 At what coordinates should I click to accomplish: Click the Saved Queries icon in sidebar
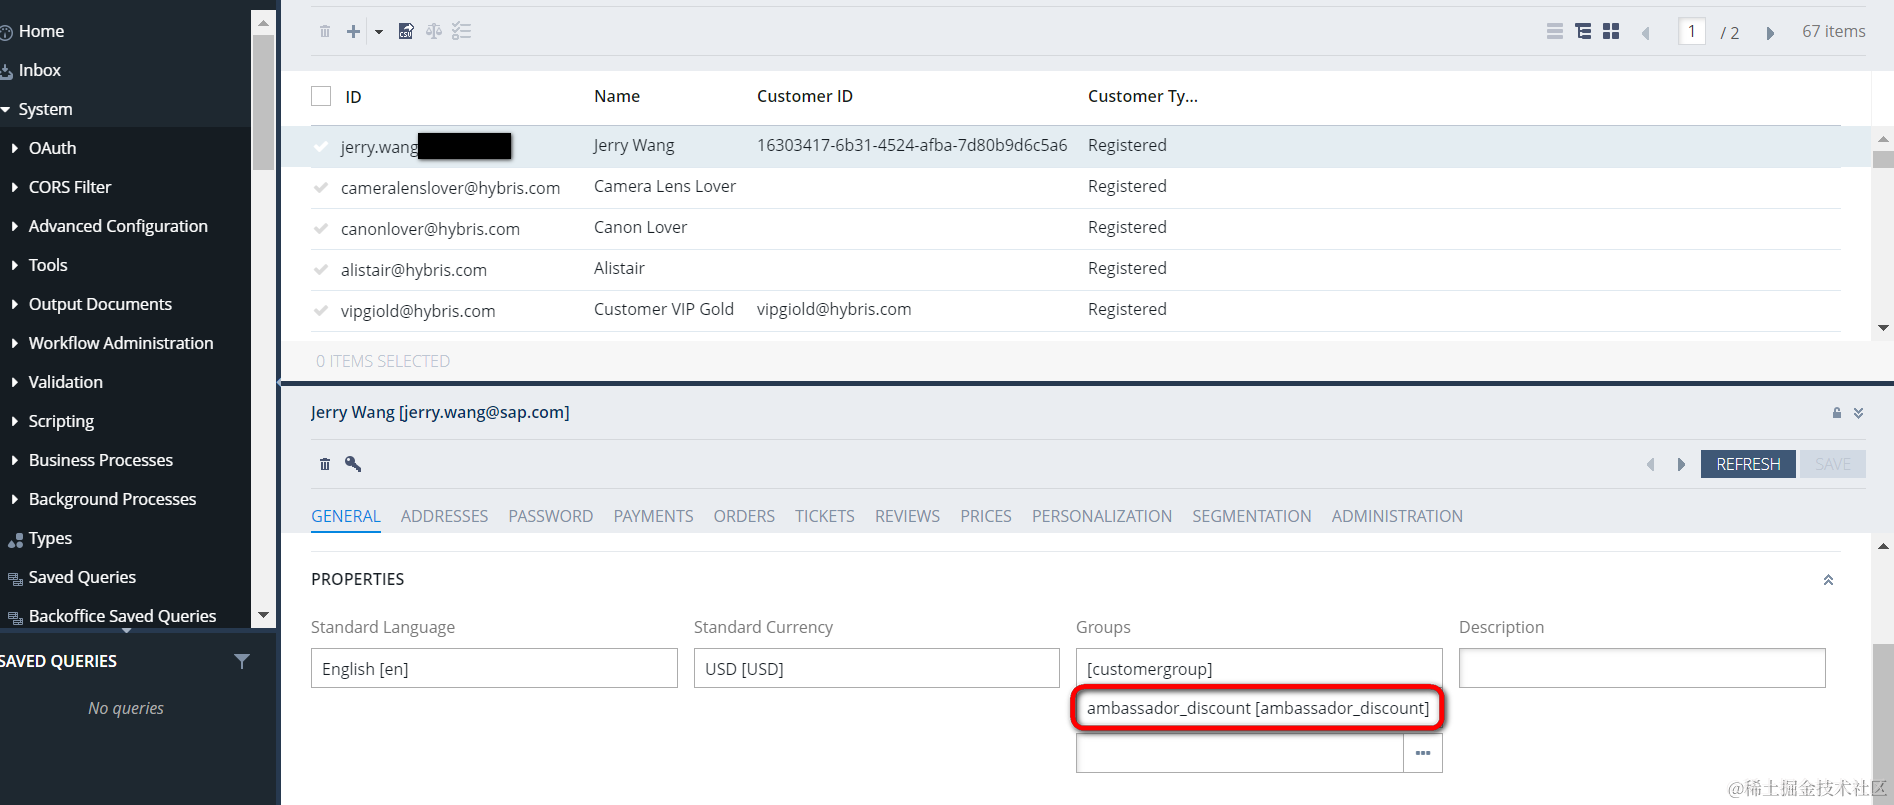click(x=15, y=579)
